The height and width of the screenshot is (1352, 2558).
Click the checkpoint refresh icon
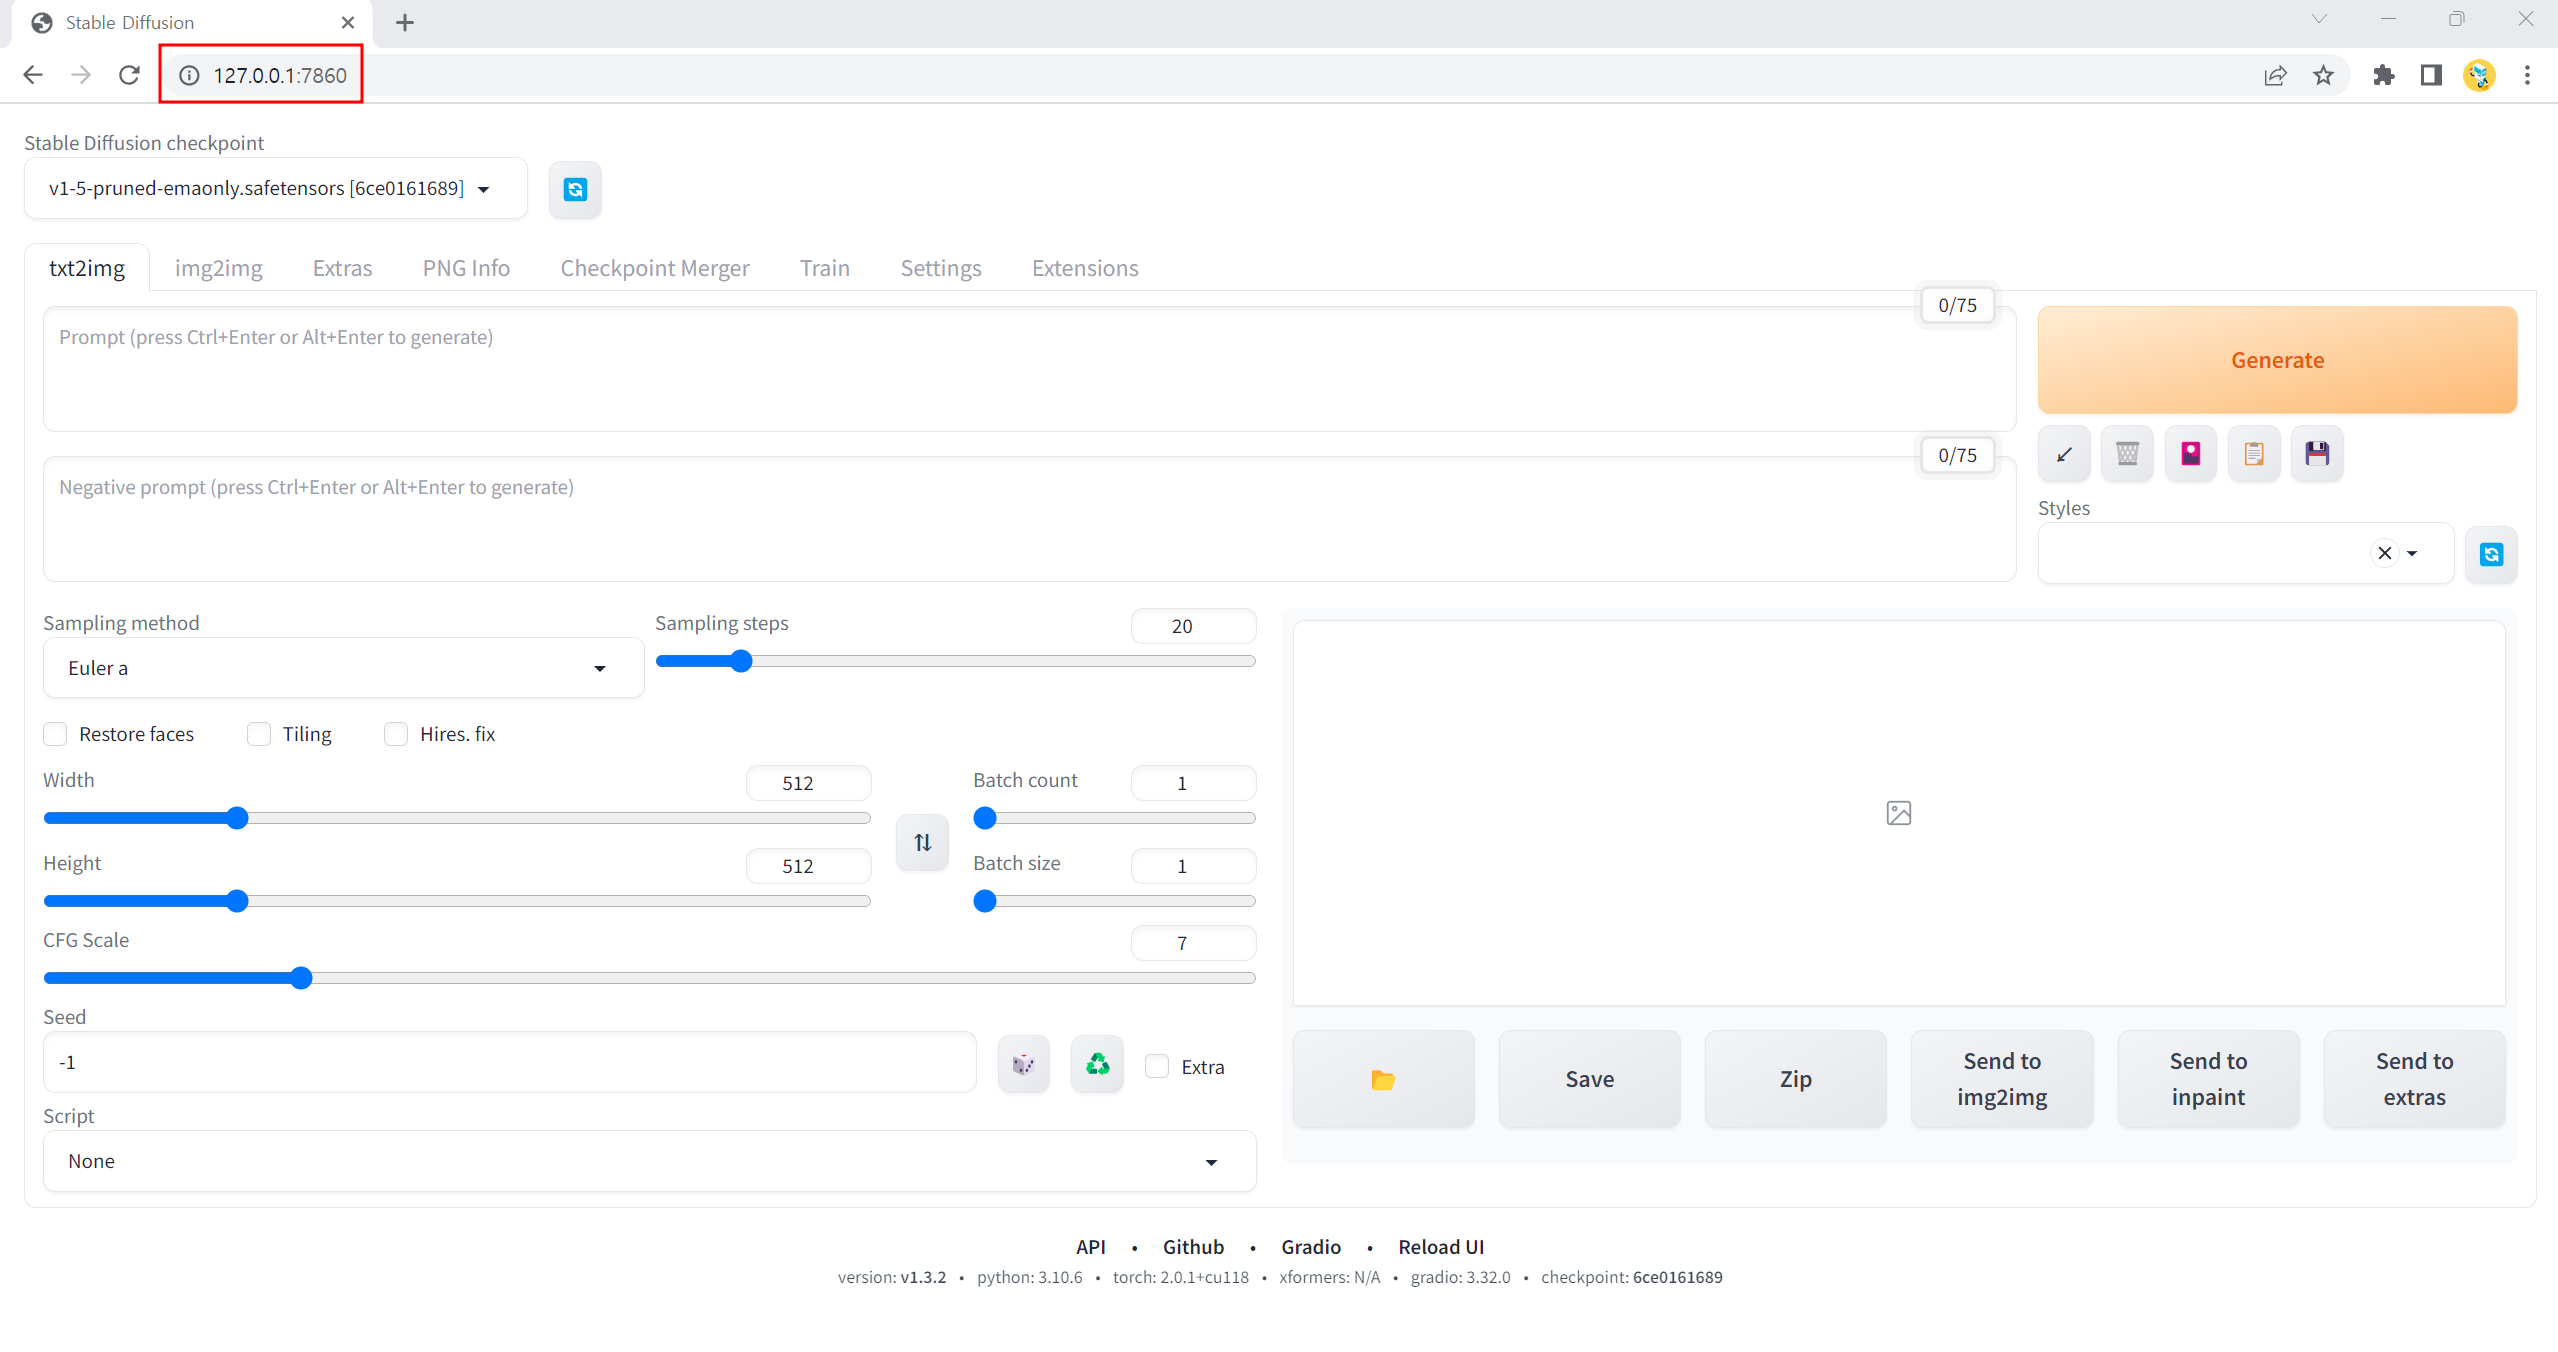[x=575, y=189]
